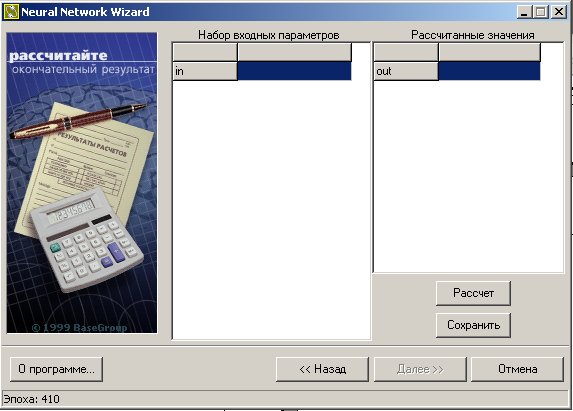The height and width of the screenshot is (411, 573).
Task: Click Neural Network Wizard title bar icon
Action: click(11, 12)
